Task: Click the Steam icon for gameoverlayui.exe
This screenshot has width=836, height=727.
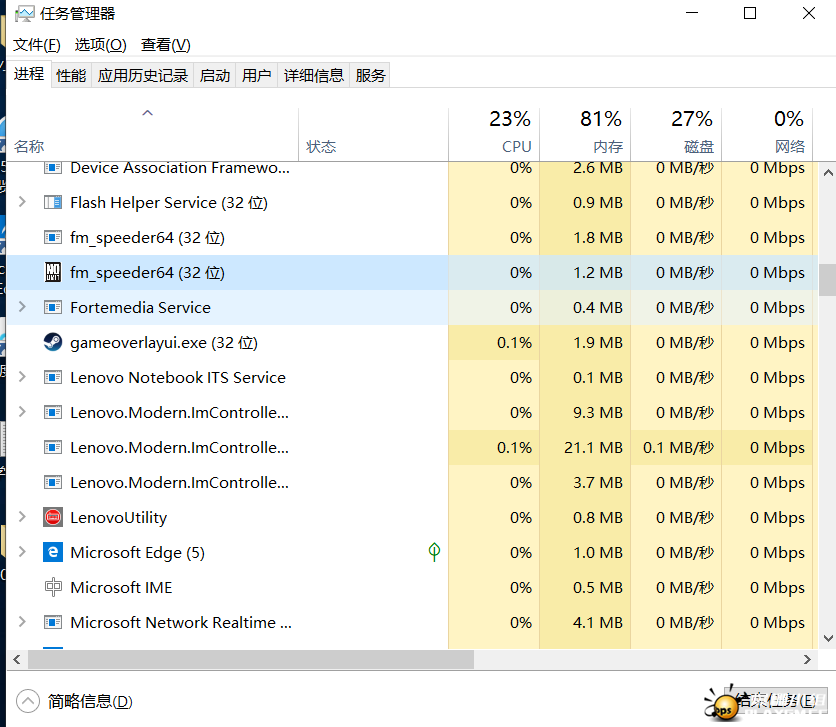Action: click(x=53, y=342)
